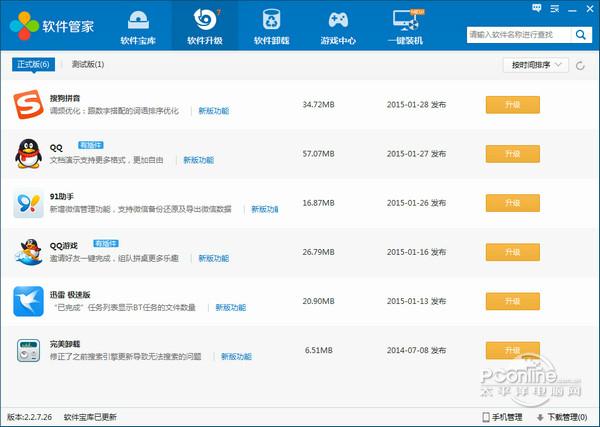Upgrade 91助手 with its 升级 button
The image size is (600, 427).
coord(513,203)
